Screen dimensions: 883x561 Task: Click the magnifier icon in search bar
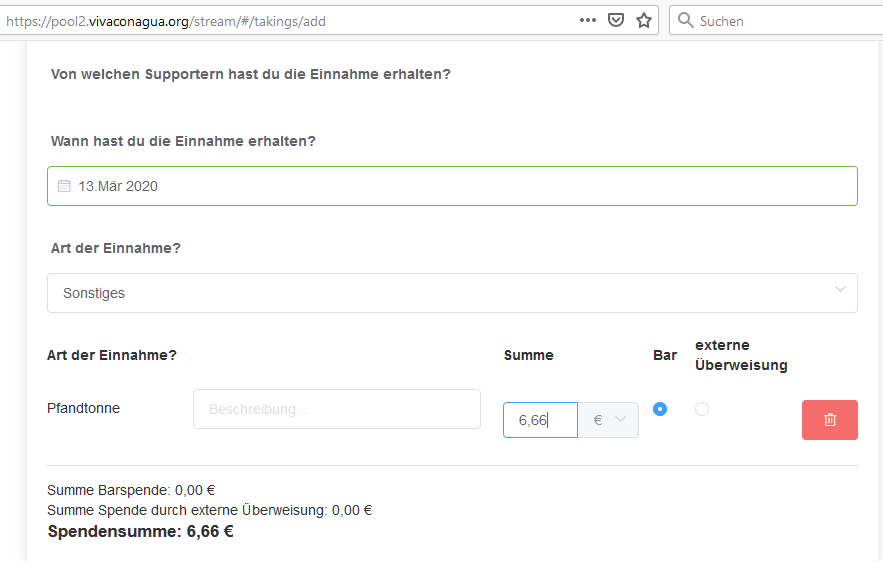[x=685, y=20]
